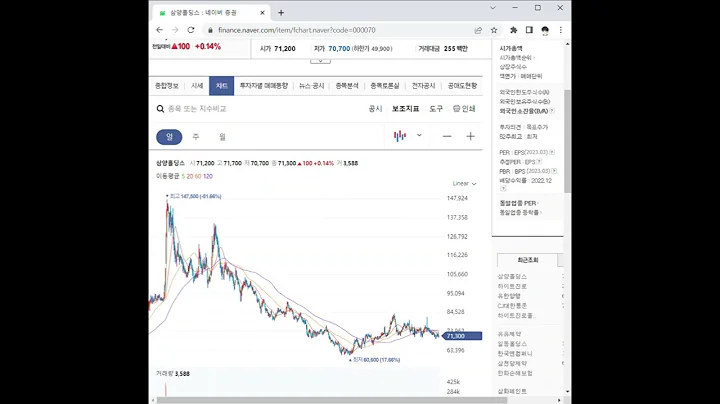Open 하이트진로 in recent list

click(x=512, y=286)
